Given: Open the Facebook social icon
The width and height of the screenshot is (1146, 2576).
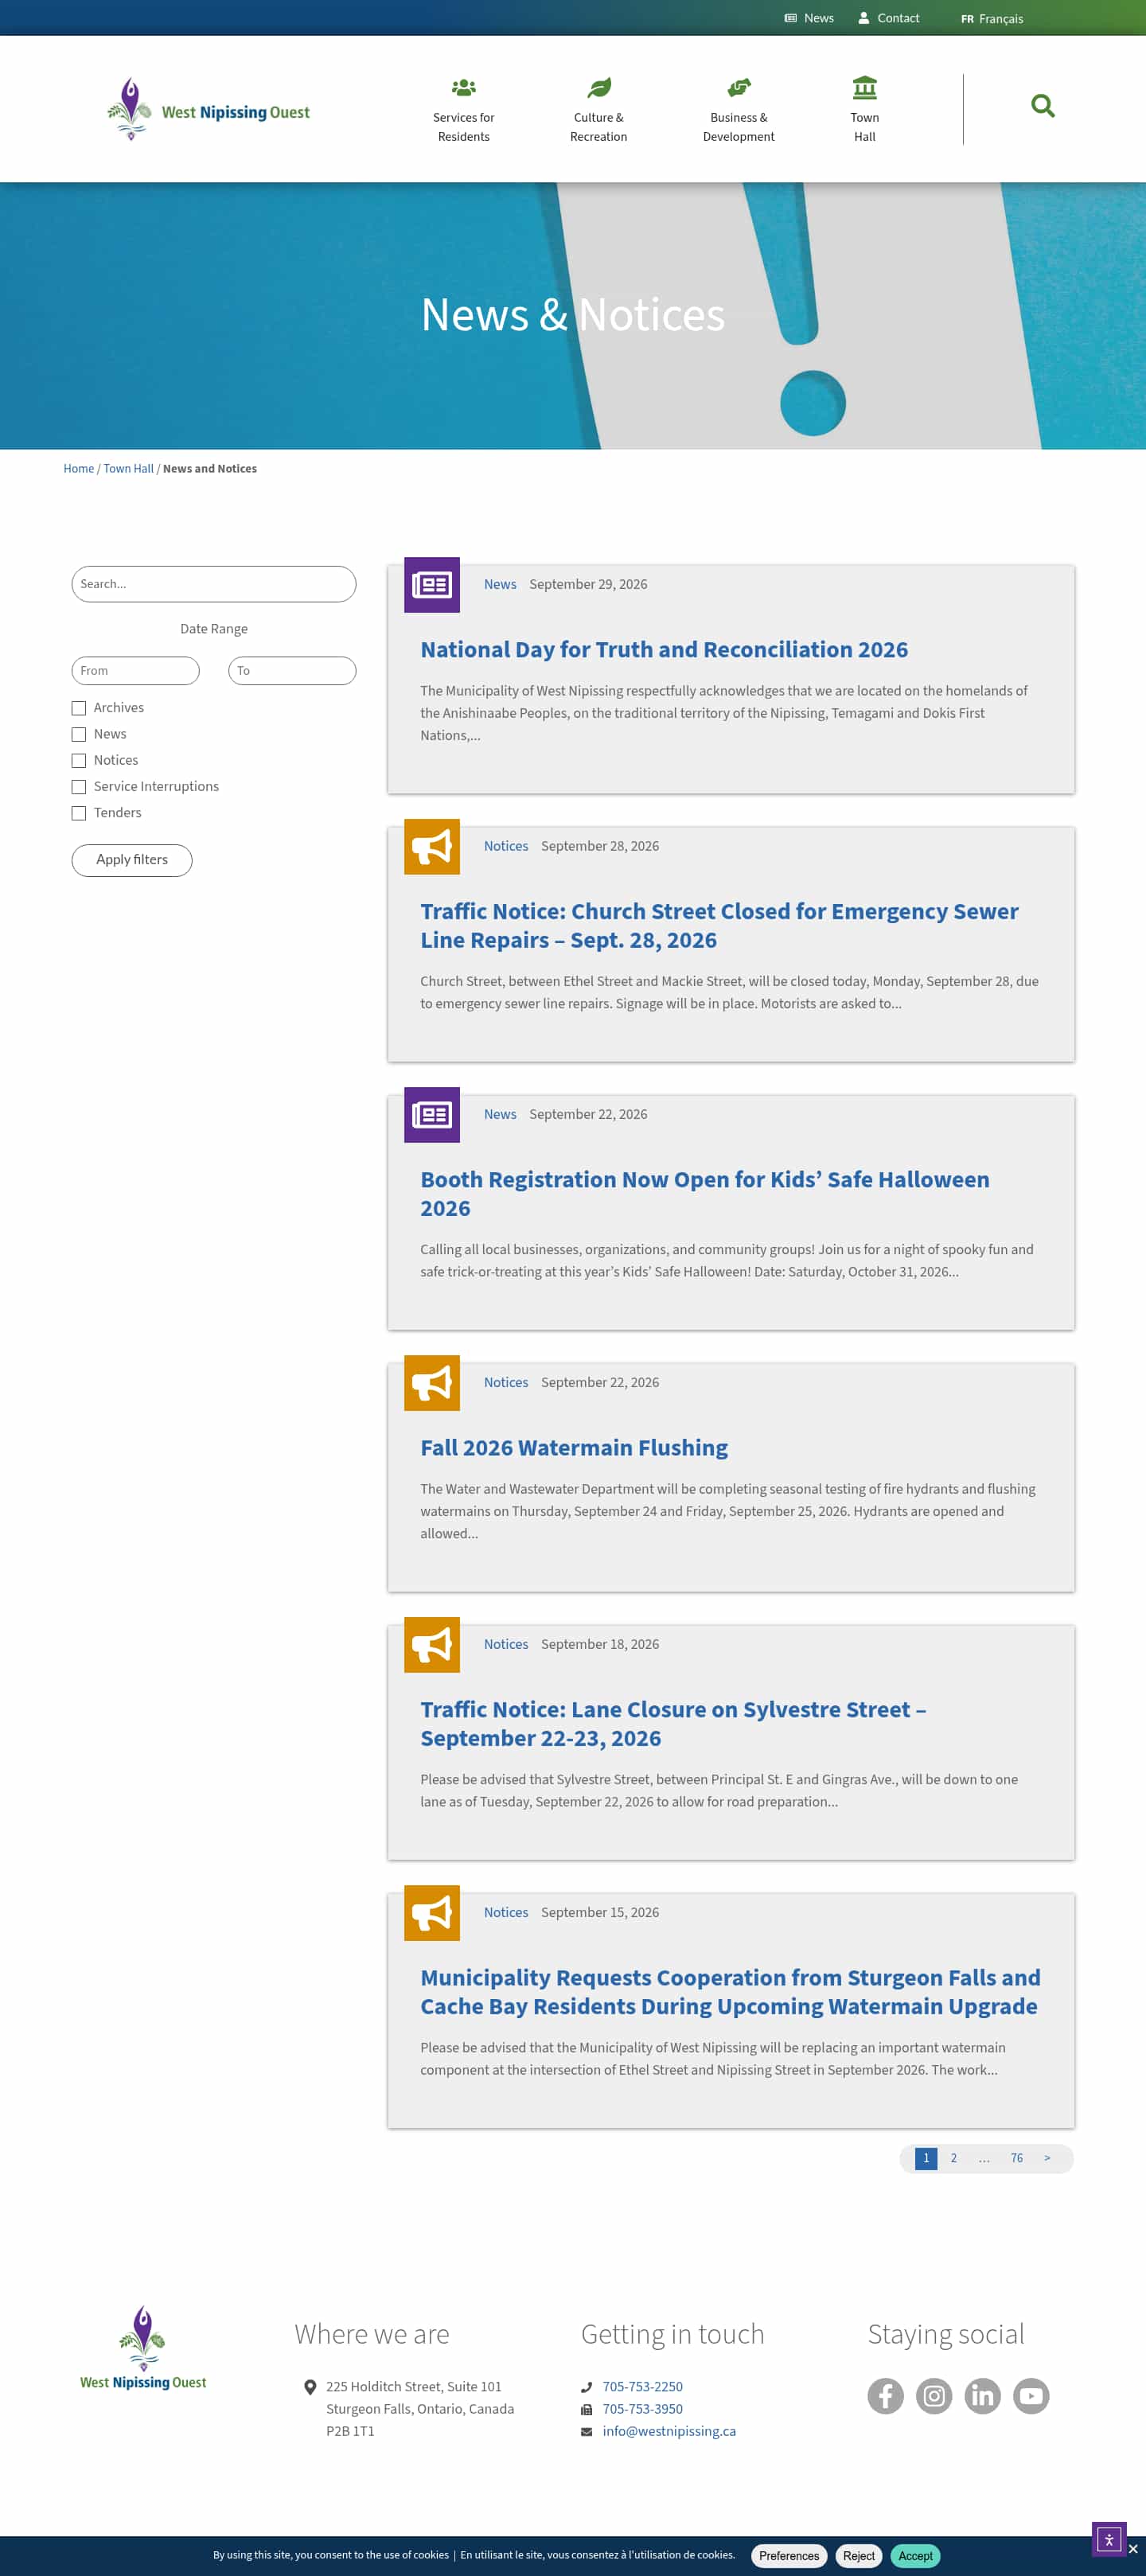Looking at the screenshot, I should tap(885, 2395).
